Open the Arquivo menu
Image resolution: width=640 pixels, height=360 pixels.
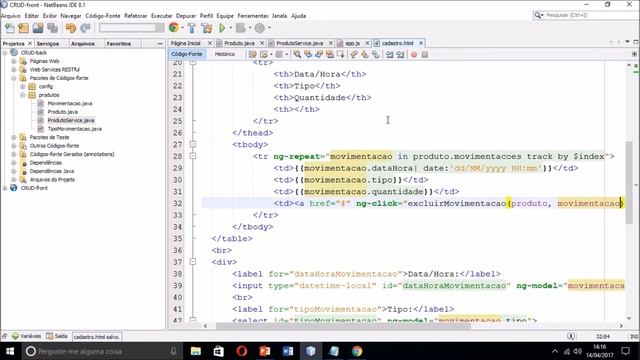coord(11,16)
